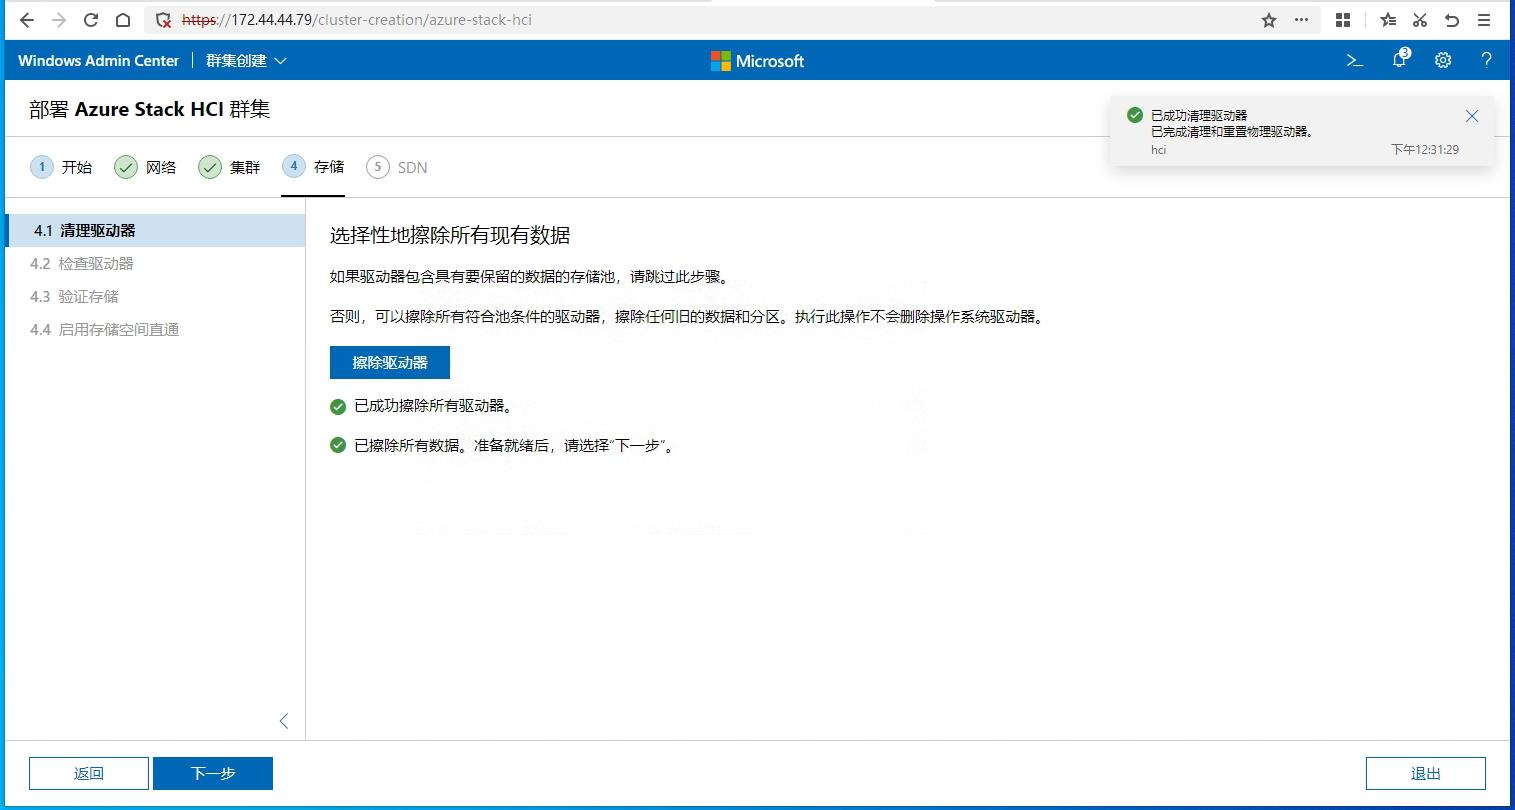Screen dimensions: 1515x810
Task: Open the 群集创建 dropdown menu
Action: tap(246, 61)
